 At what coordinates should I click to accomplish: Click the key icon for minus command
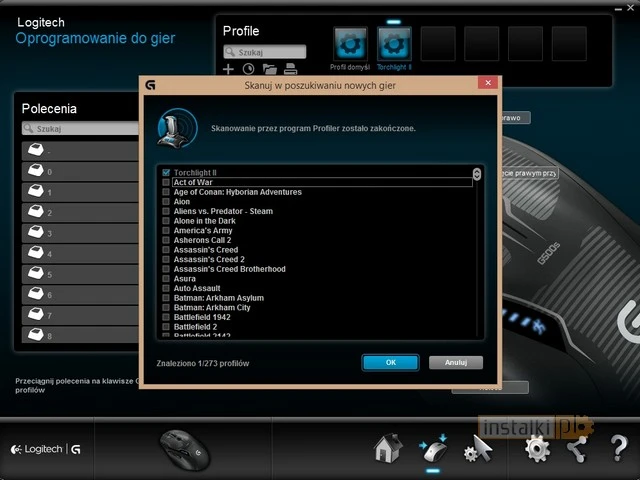coord(36,149)
